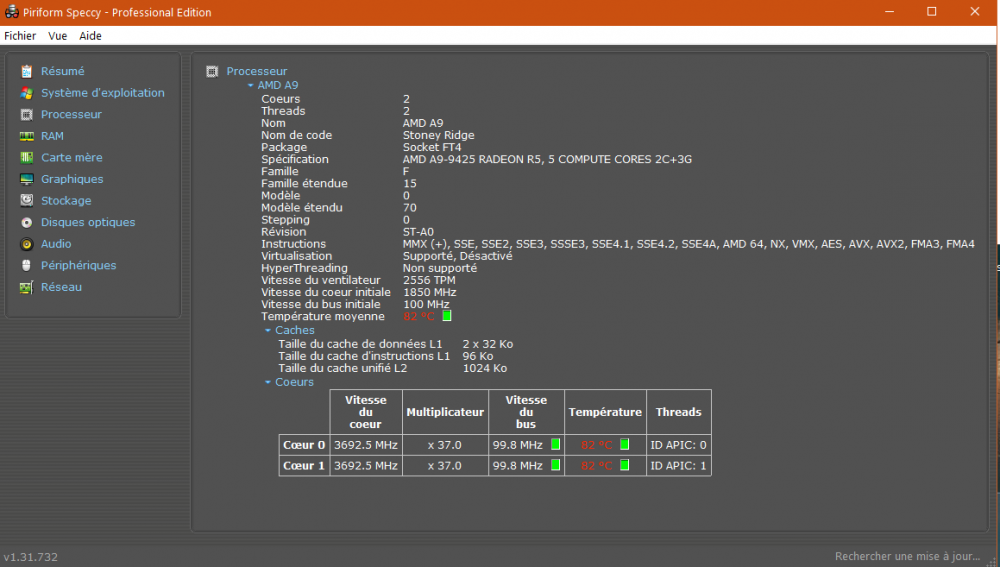Open Graphiques using the monitor icon
Viewport: 1000px width, 567px height.
[x=26, y=179]
